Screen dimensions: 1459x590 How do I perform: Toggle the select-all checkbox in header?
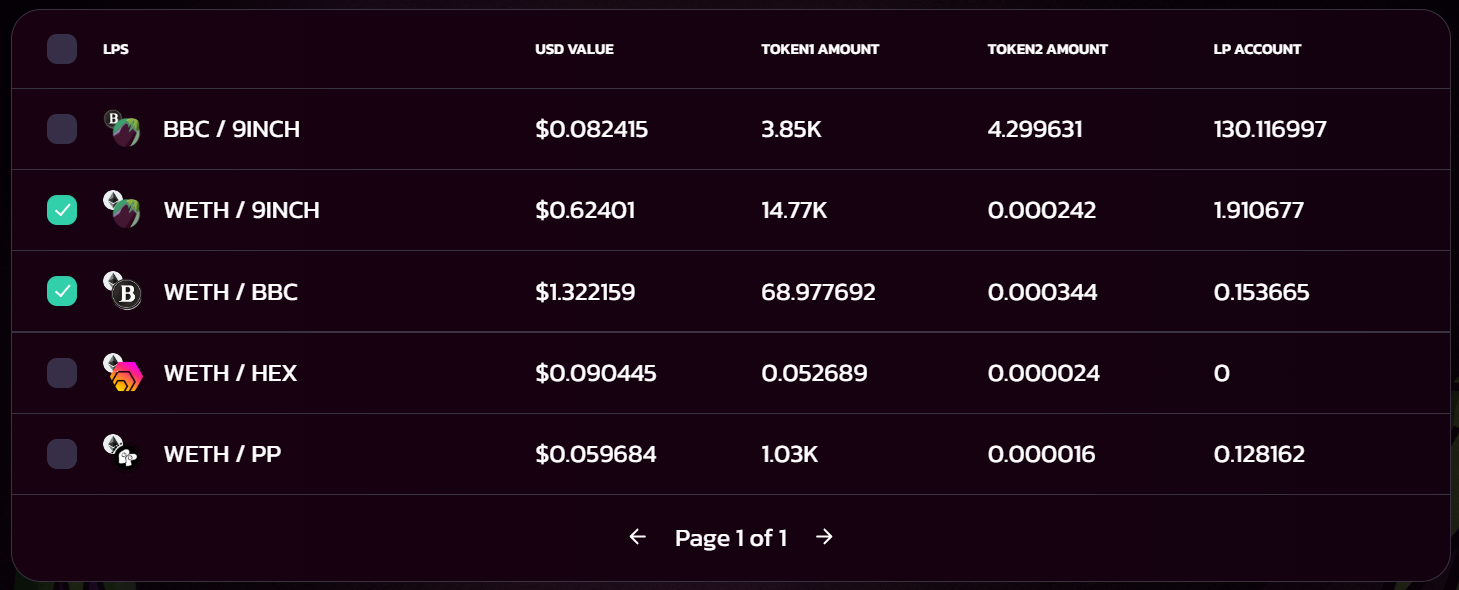coord(62,49)
